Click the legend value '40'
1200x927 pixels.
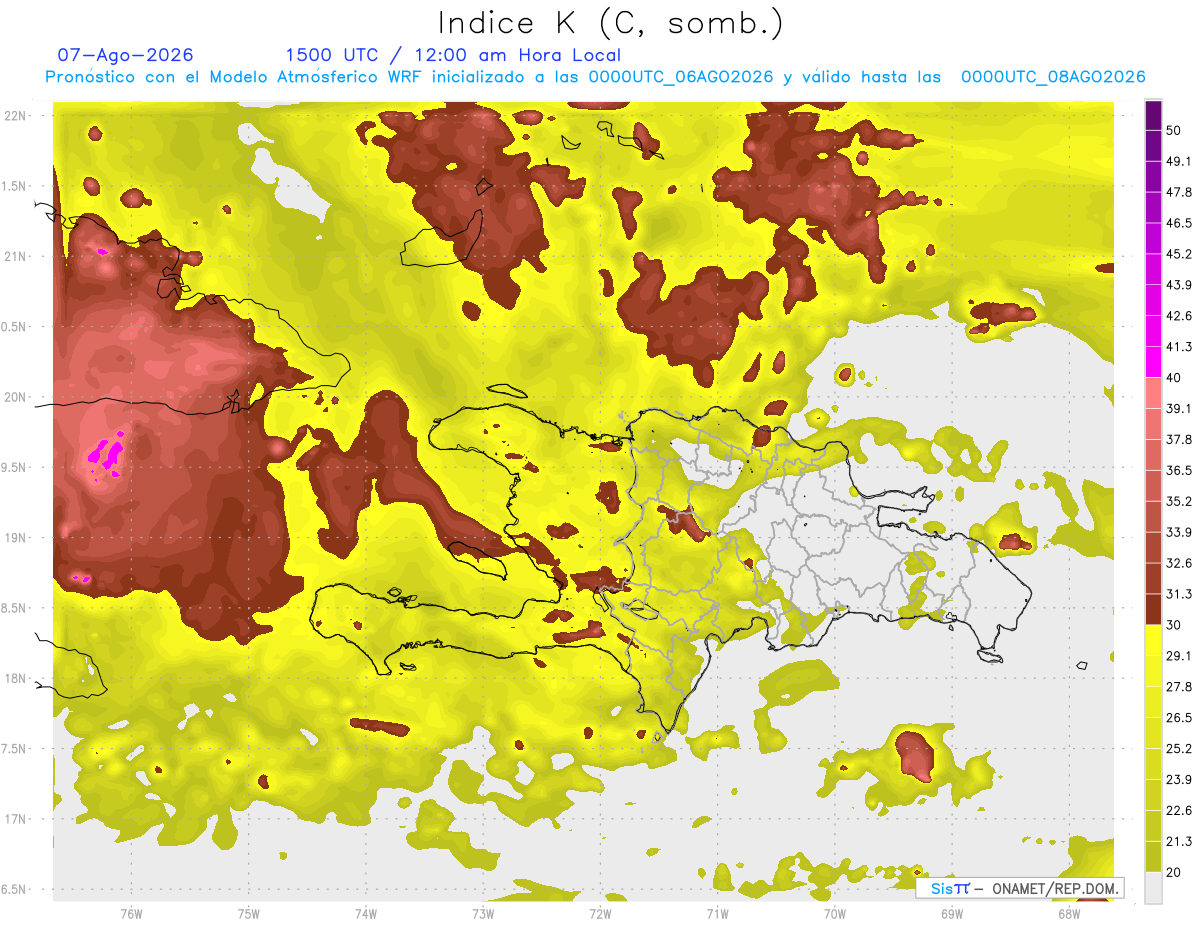(x=1175, y=378)
